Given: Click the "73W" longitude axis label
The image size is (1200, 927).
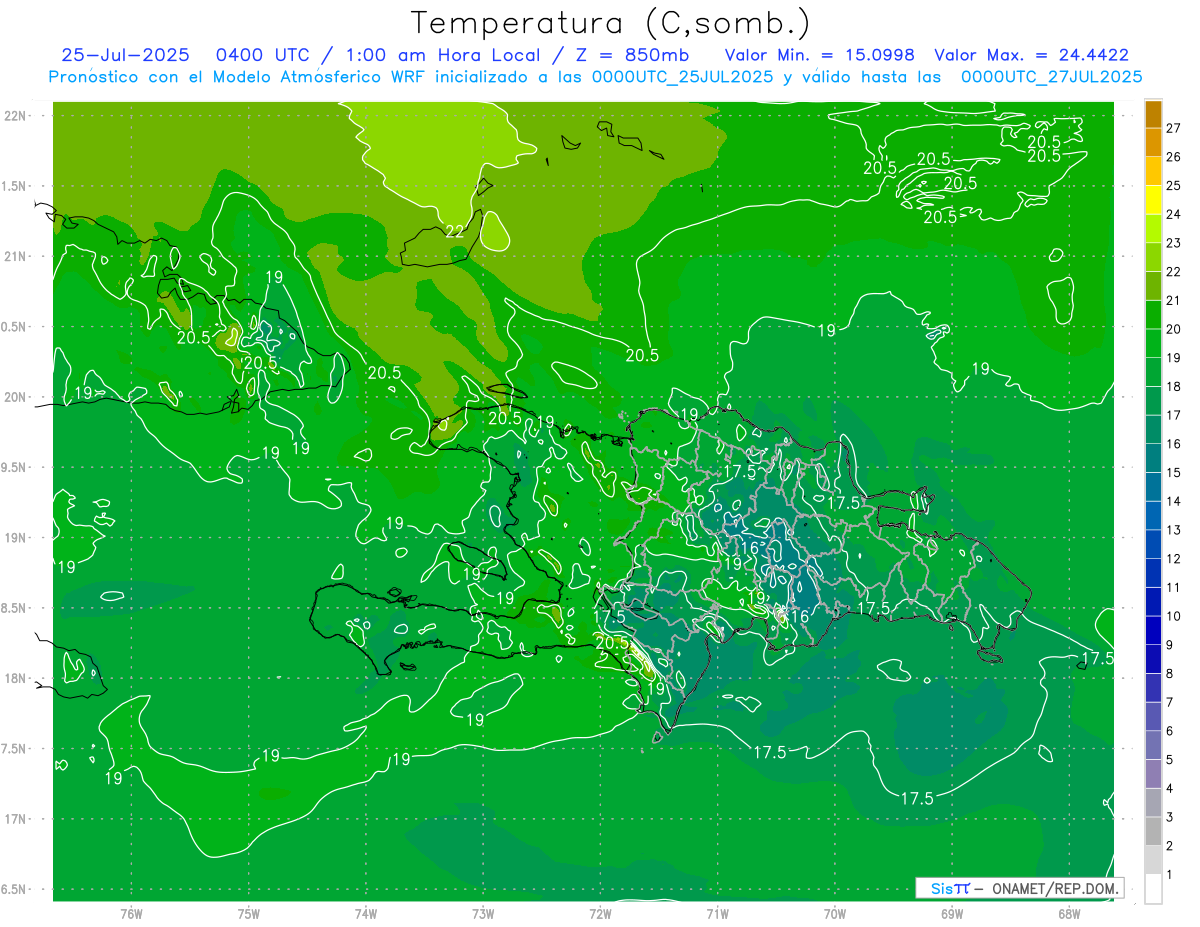Looking at the screenshot, I should (x=483, y=913).
